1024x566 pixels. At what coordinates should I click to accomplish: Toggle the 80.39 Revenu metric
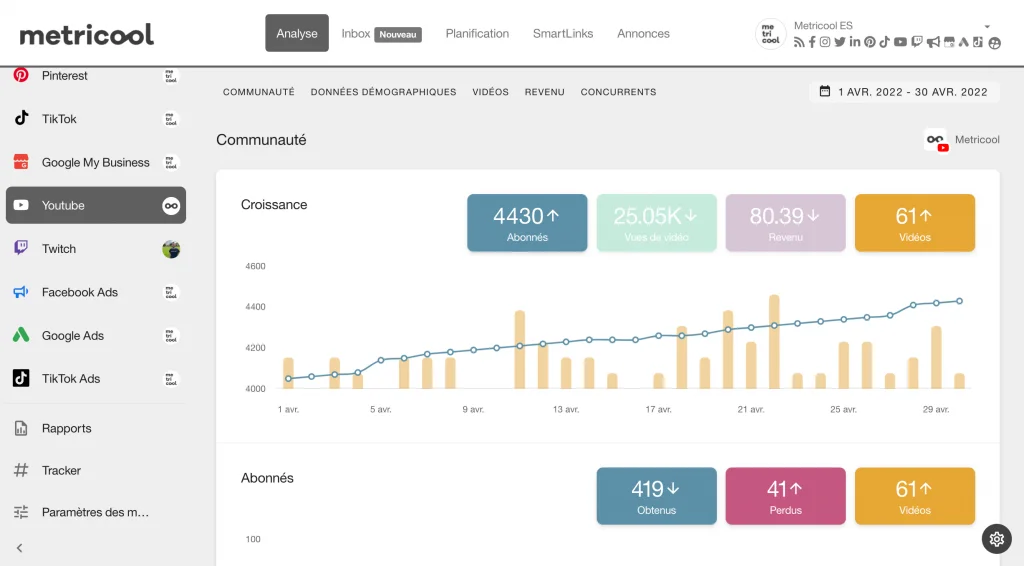tap(786, 223)
